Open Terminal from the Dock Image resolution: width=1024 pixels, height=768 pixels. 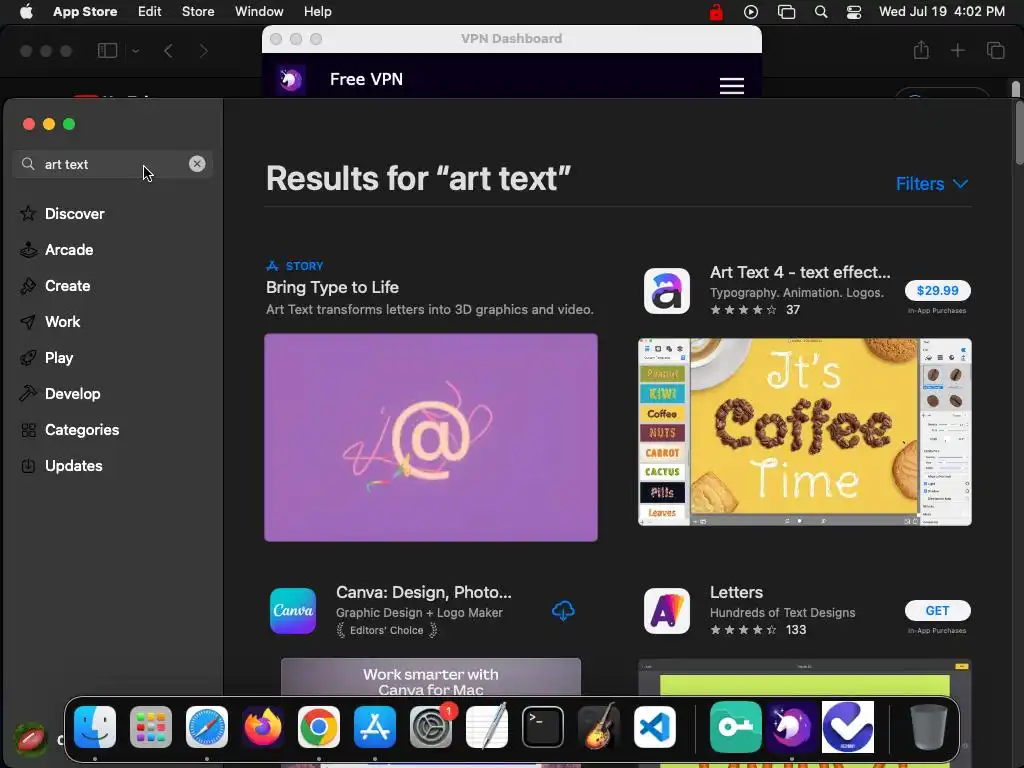pos(543,727)
